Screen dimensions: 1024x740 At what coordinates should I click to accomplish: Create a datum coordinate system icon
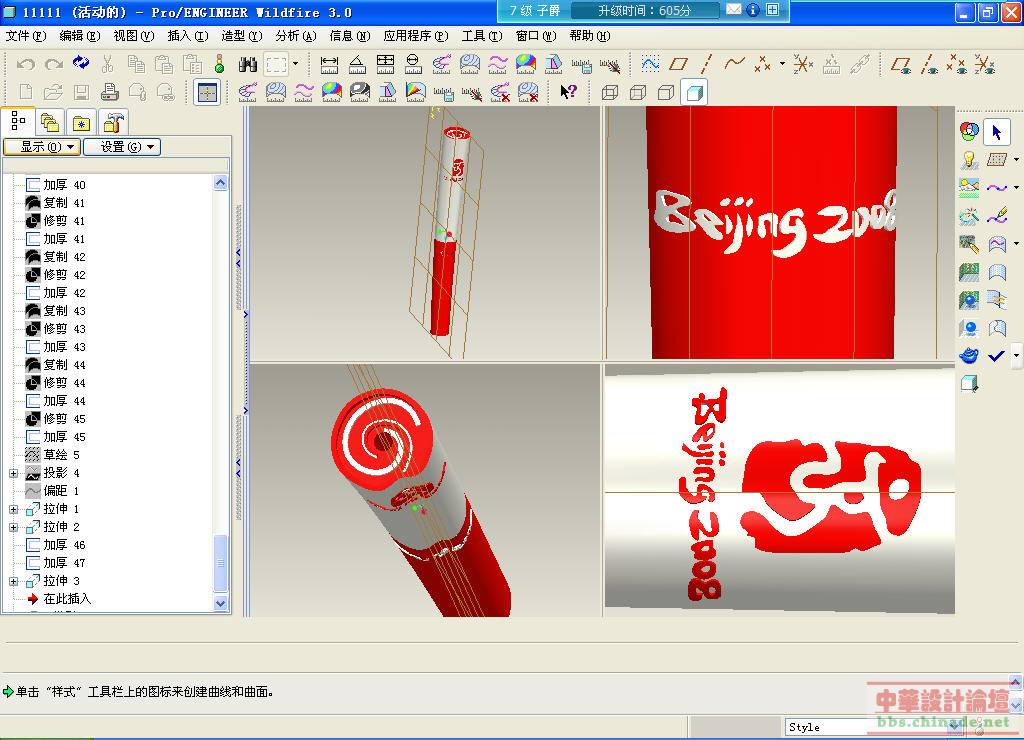coord(803,64)
